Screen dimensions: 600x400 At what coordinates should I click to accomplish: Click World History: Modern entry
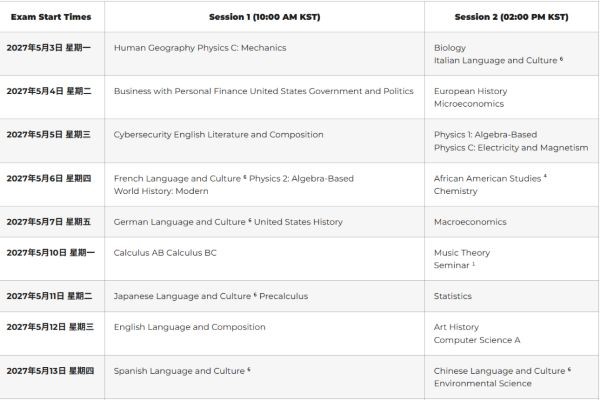[x=161, y=191]
